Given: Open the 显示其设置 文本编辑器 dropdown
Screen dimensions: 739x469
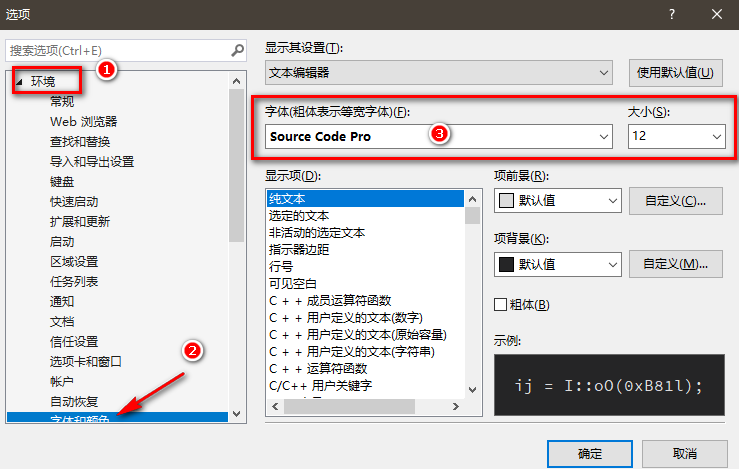Looking at the screenshot, I should click(x=439, y=73).
